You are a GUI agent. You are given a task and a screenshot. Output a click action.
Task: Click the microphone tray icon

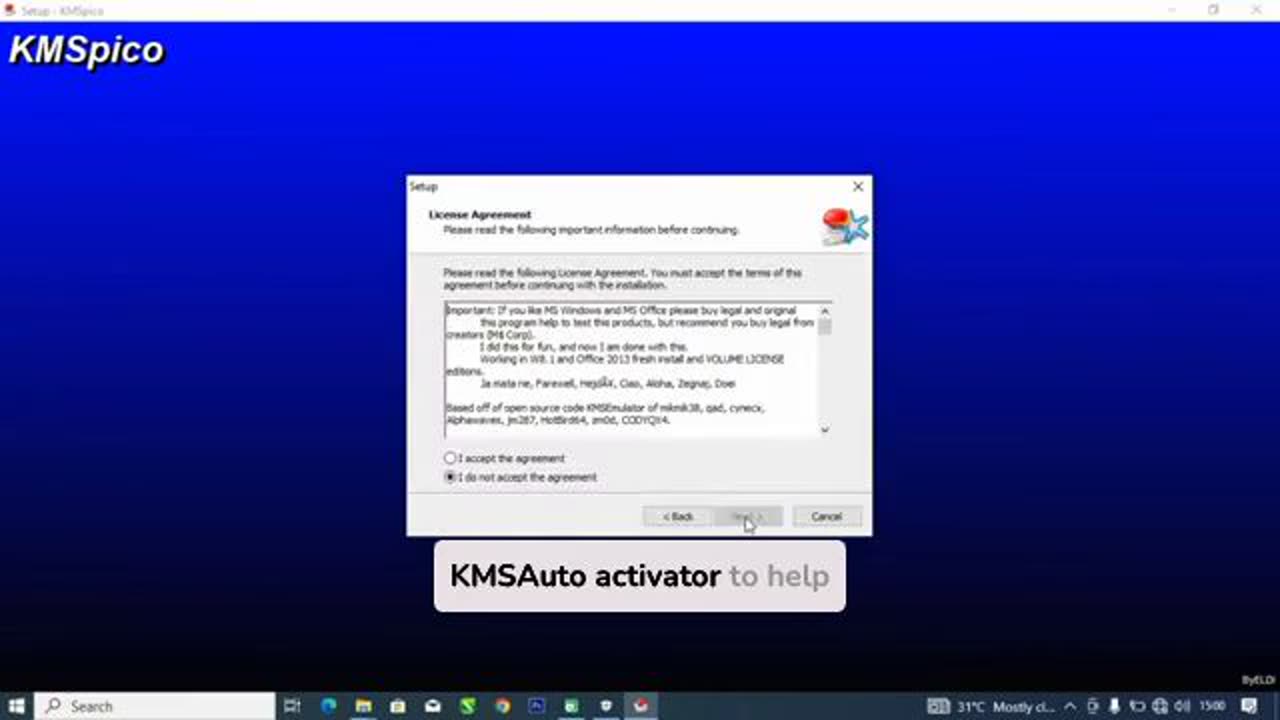click(1114, 707)
